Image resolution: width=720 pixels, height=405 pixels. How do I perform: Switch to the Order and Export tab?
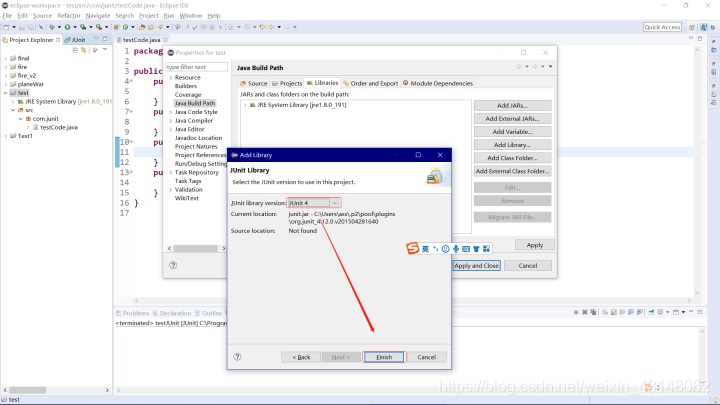tap(371, 83)
